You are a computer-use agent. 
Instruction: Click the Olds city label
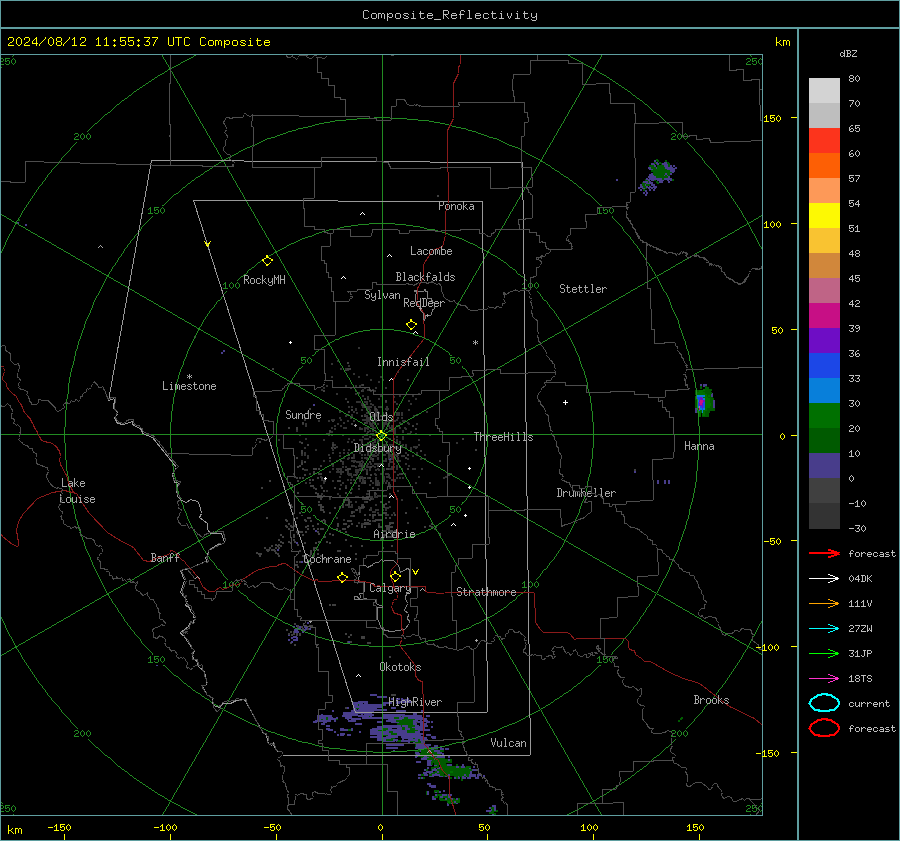(381, 417)
